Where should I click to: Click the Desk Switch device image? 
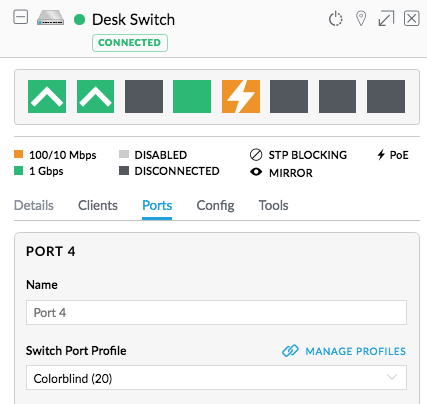50,17
